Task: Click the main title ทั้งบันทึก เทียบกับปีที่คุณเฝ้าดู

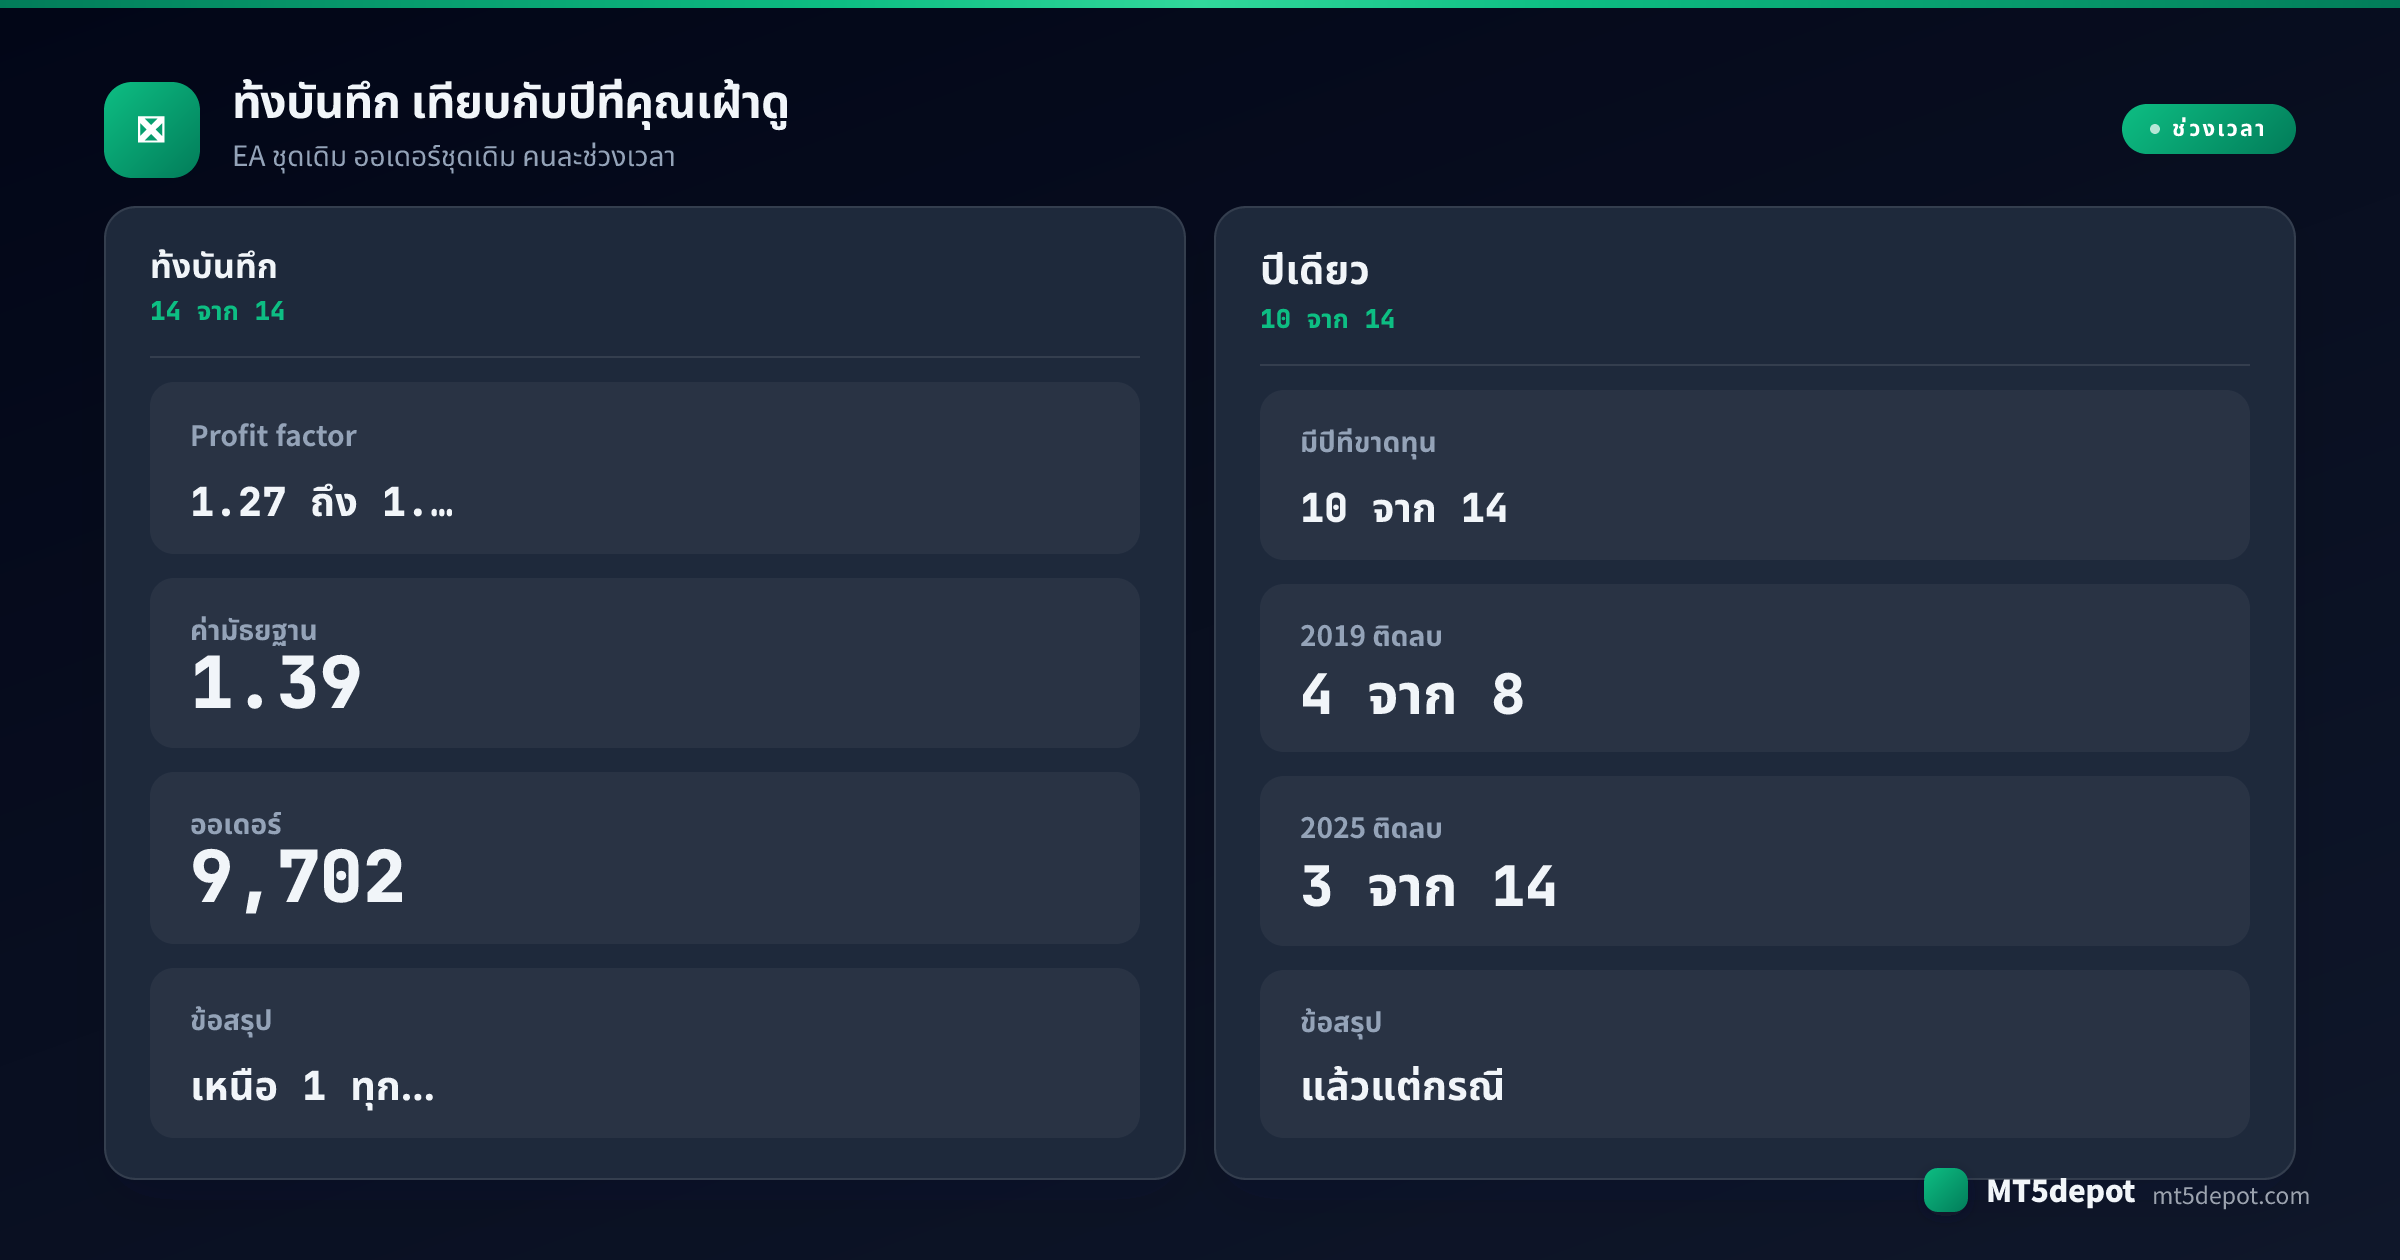Action: click(511, 104)
